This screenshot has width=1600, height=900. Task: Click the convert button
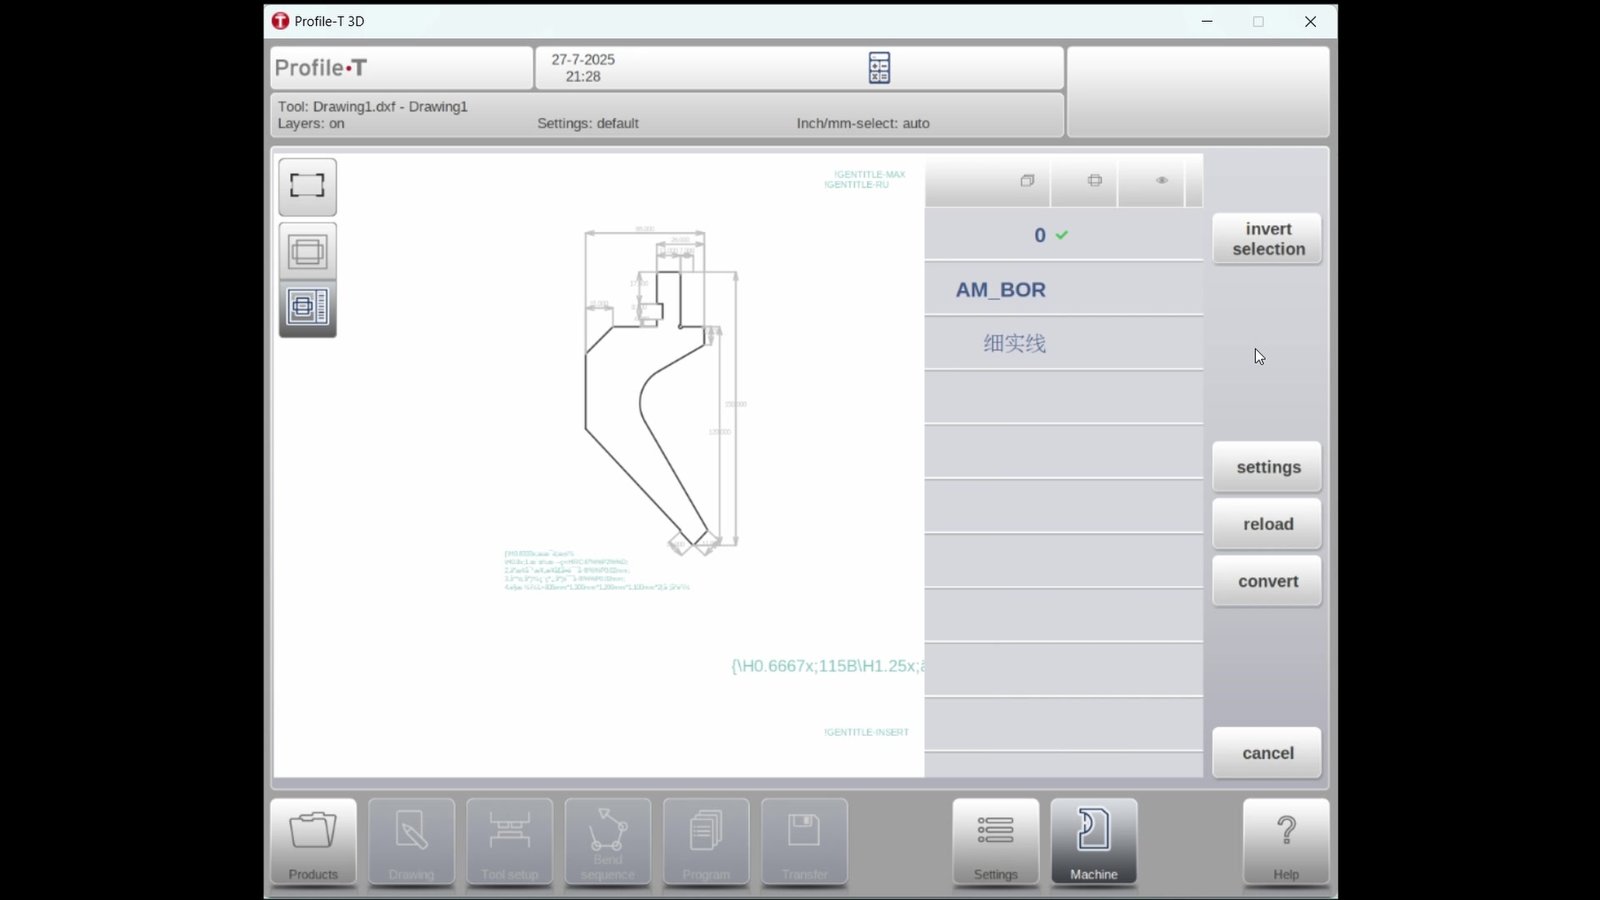(1267, 581)
